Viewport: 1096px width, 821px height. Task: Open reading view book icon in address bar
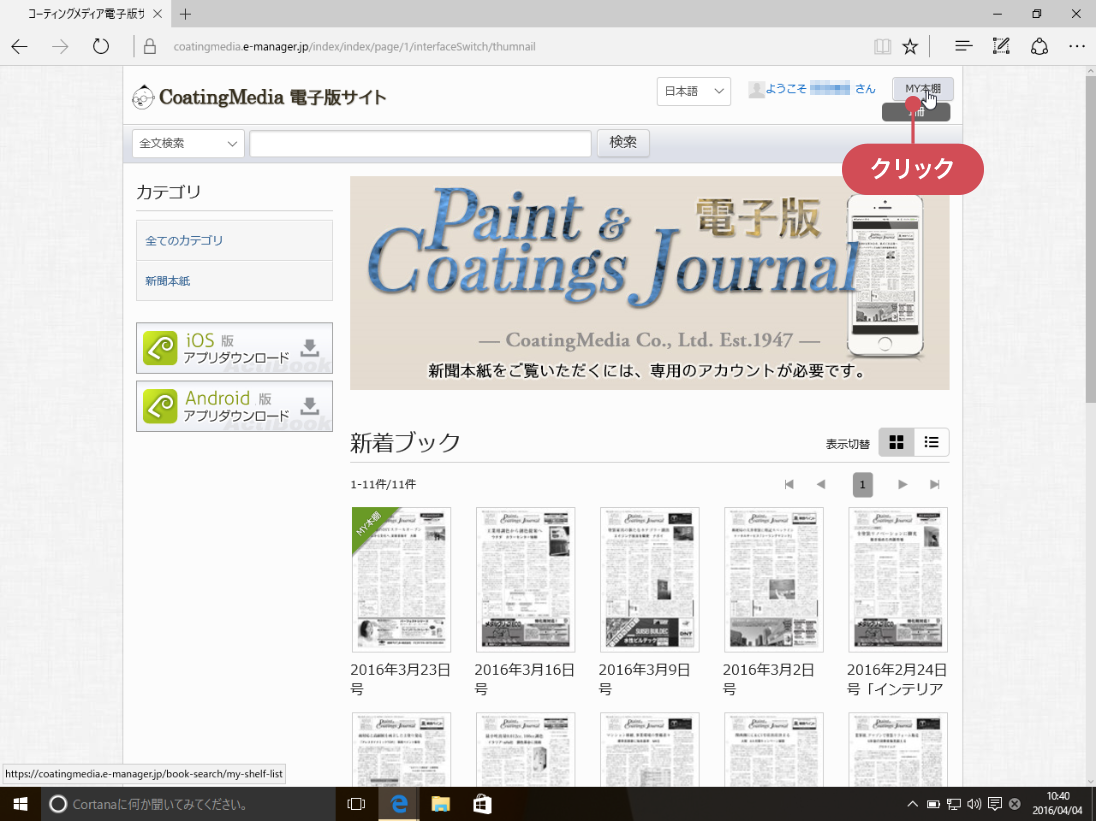point(882,46)
